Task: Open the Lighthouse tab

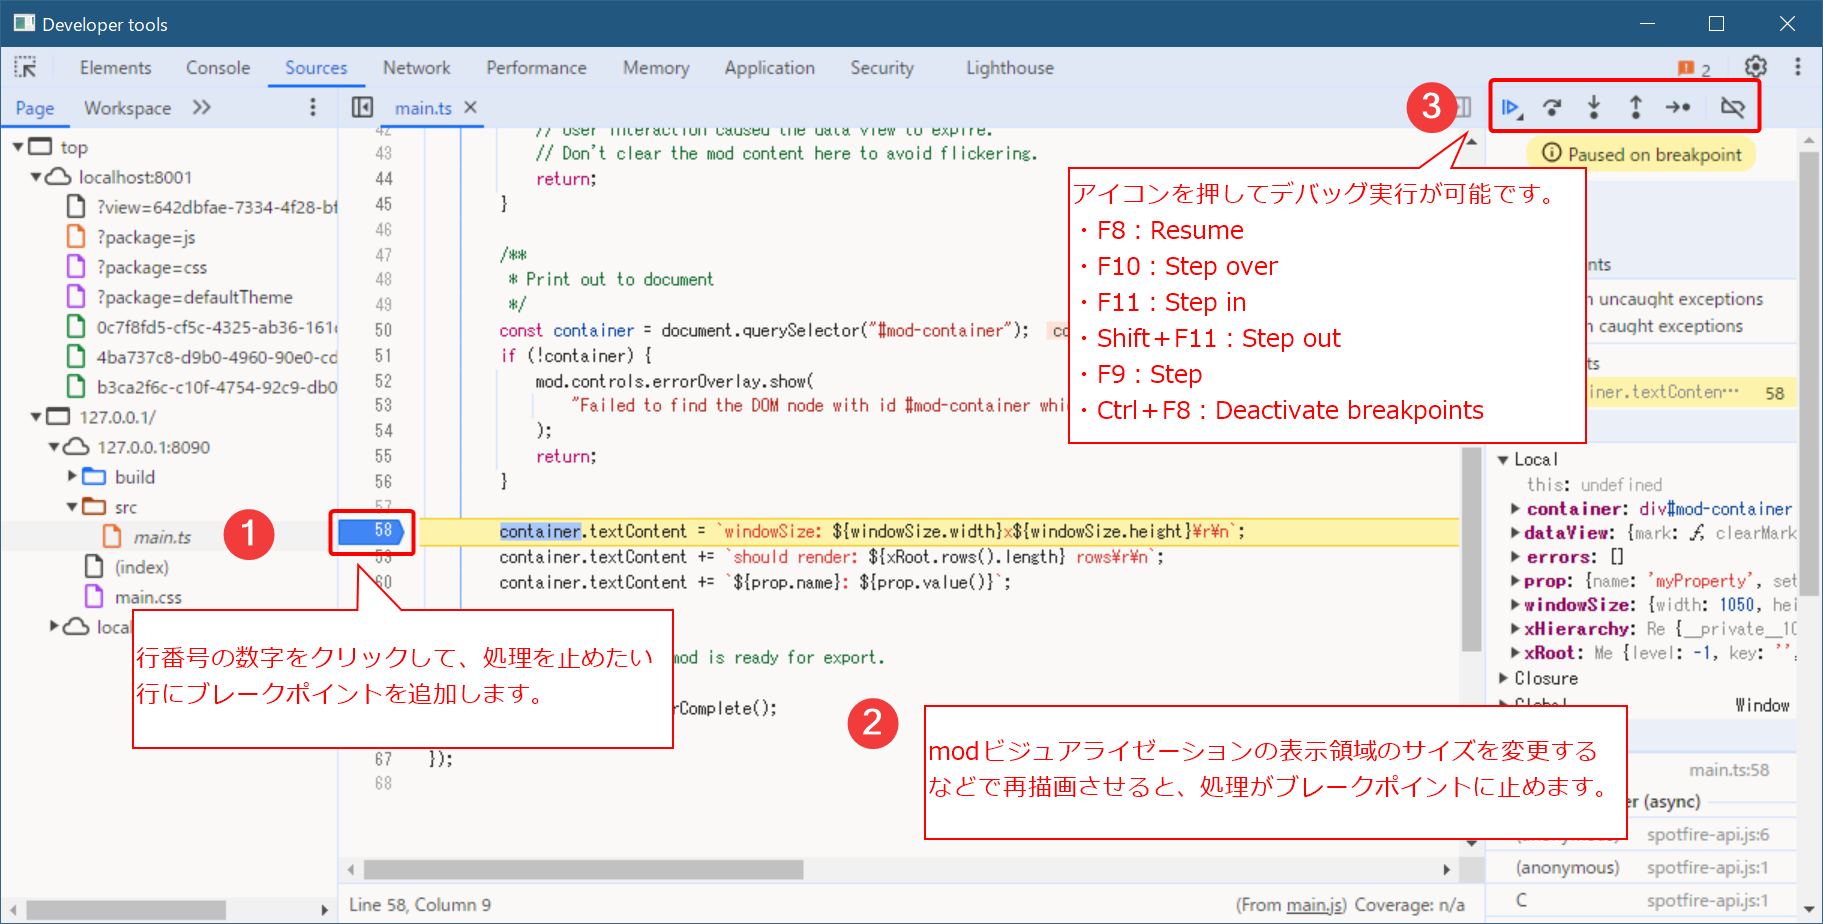Action: click(x=1010, y=67)
